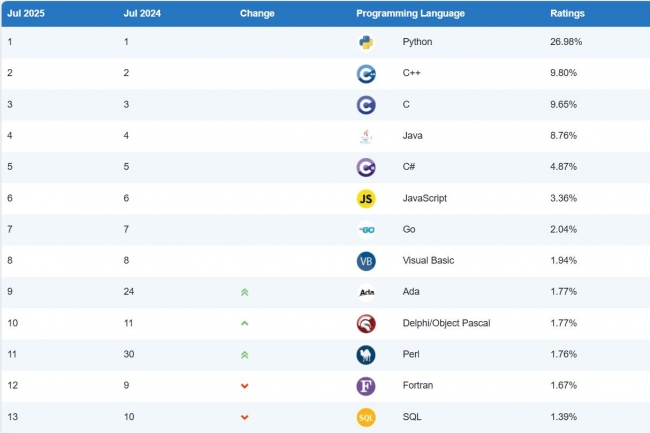Viewport: 650px width, 433px height.
Task: Select the Perl language name
Action: (411, 354)
